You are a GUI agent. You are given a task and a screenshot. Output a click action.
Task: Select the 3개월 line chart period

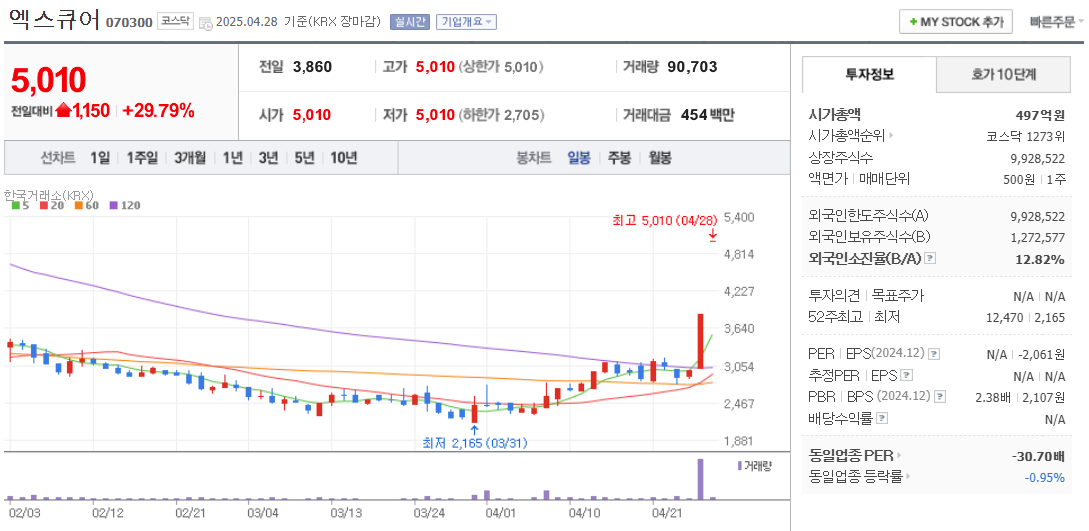pos(190,158)
